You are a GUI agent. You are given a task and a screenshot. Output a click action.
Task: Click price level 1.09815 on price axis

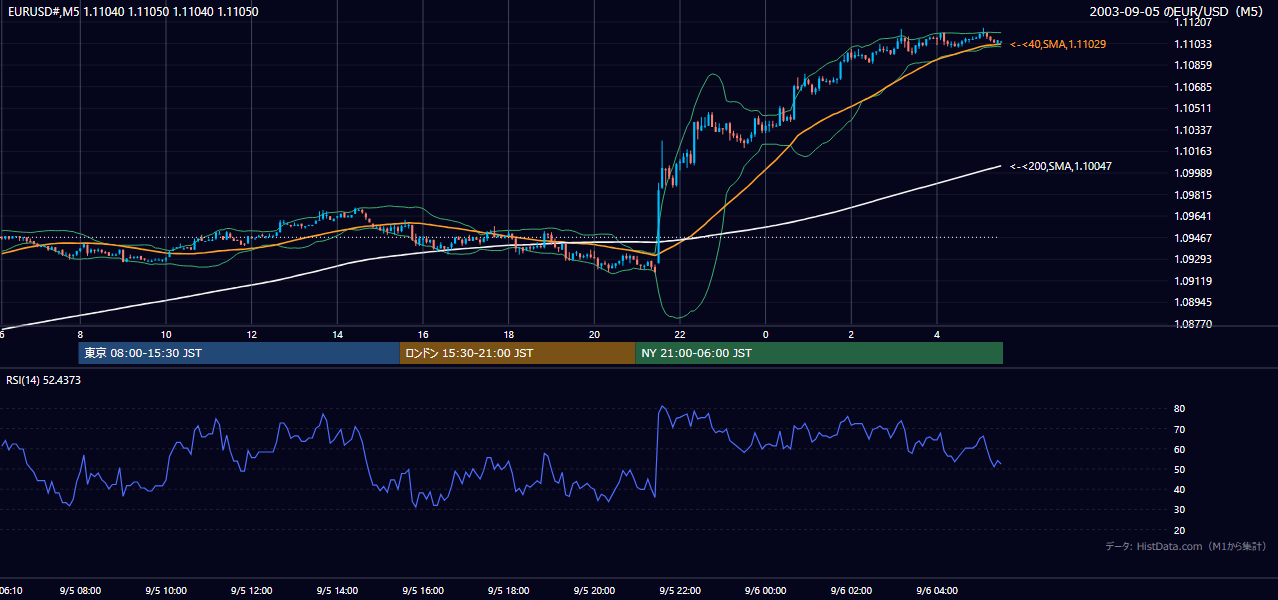coord(1193,195)
